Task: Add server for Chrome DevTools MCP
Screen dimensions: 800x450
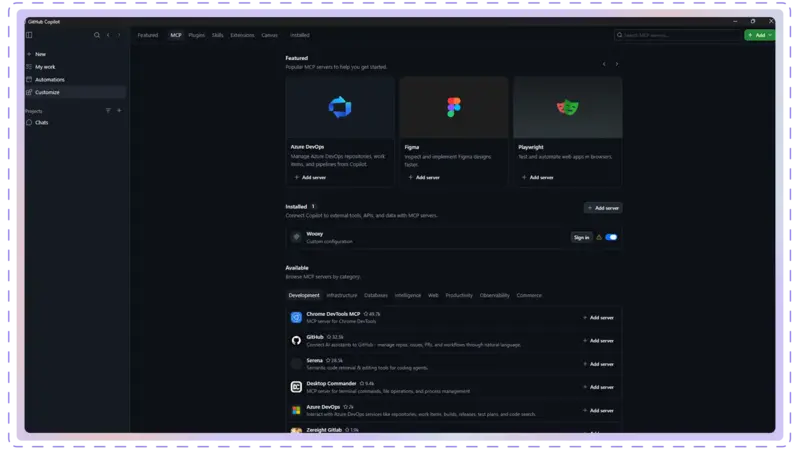Action: pos(598,318)
